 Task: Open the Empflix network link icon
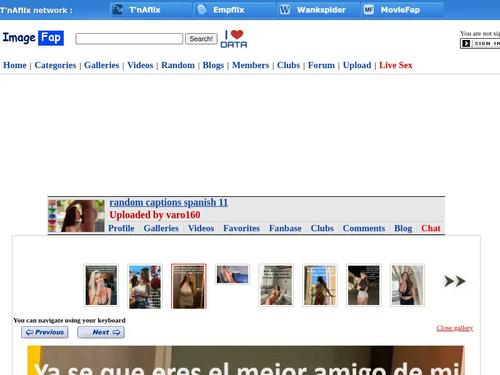[202, 10]
